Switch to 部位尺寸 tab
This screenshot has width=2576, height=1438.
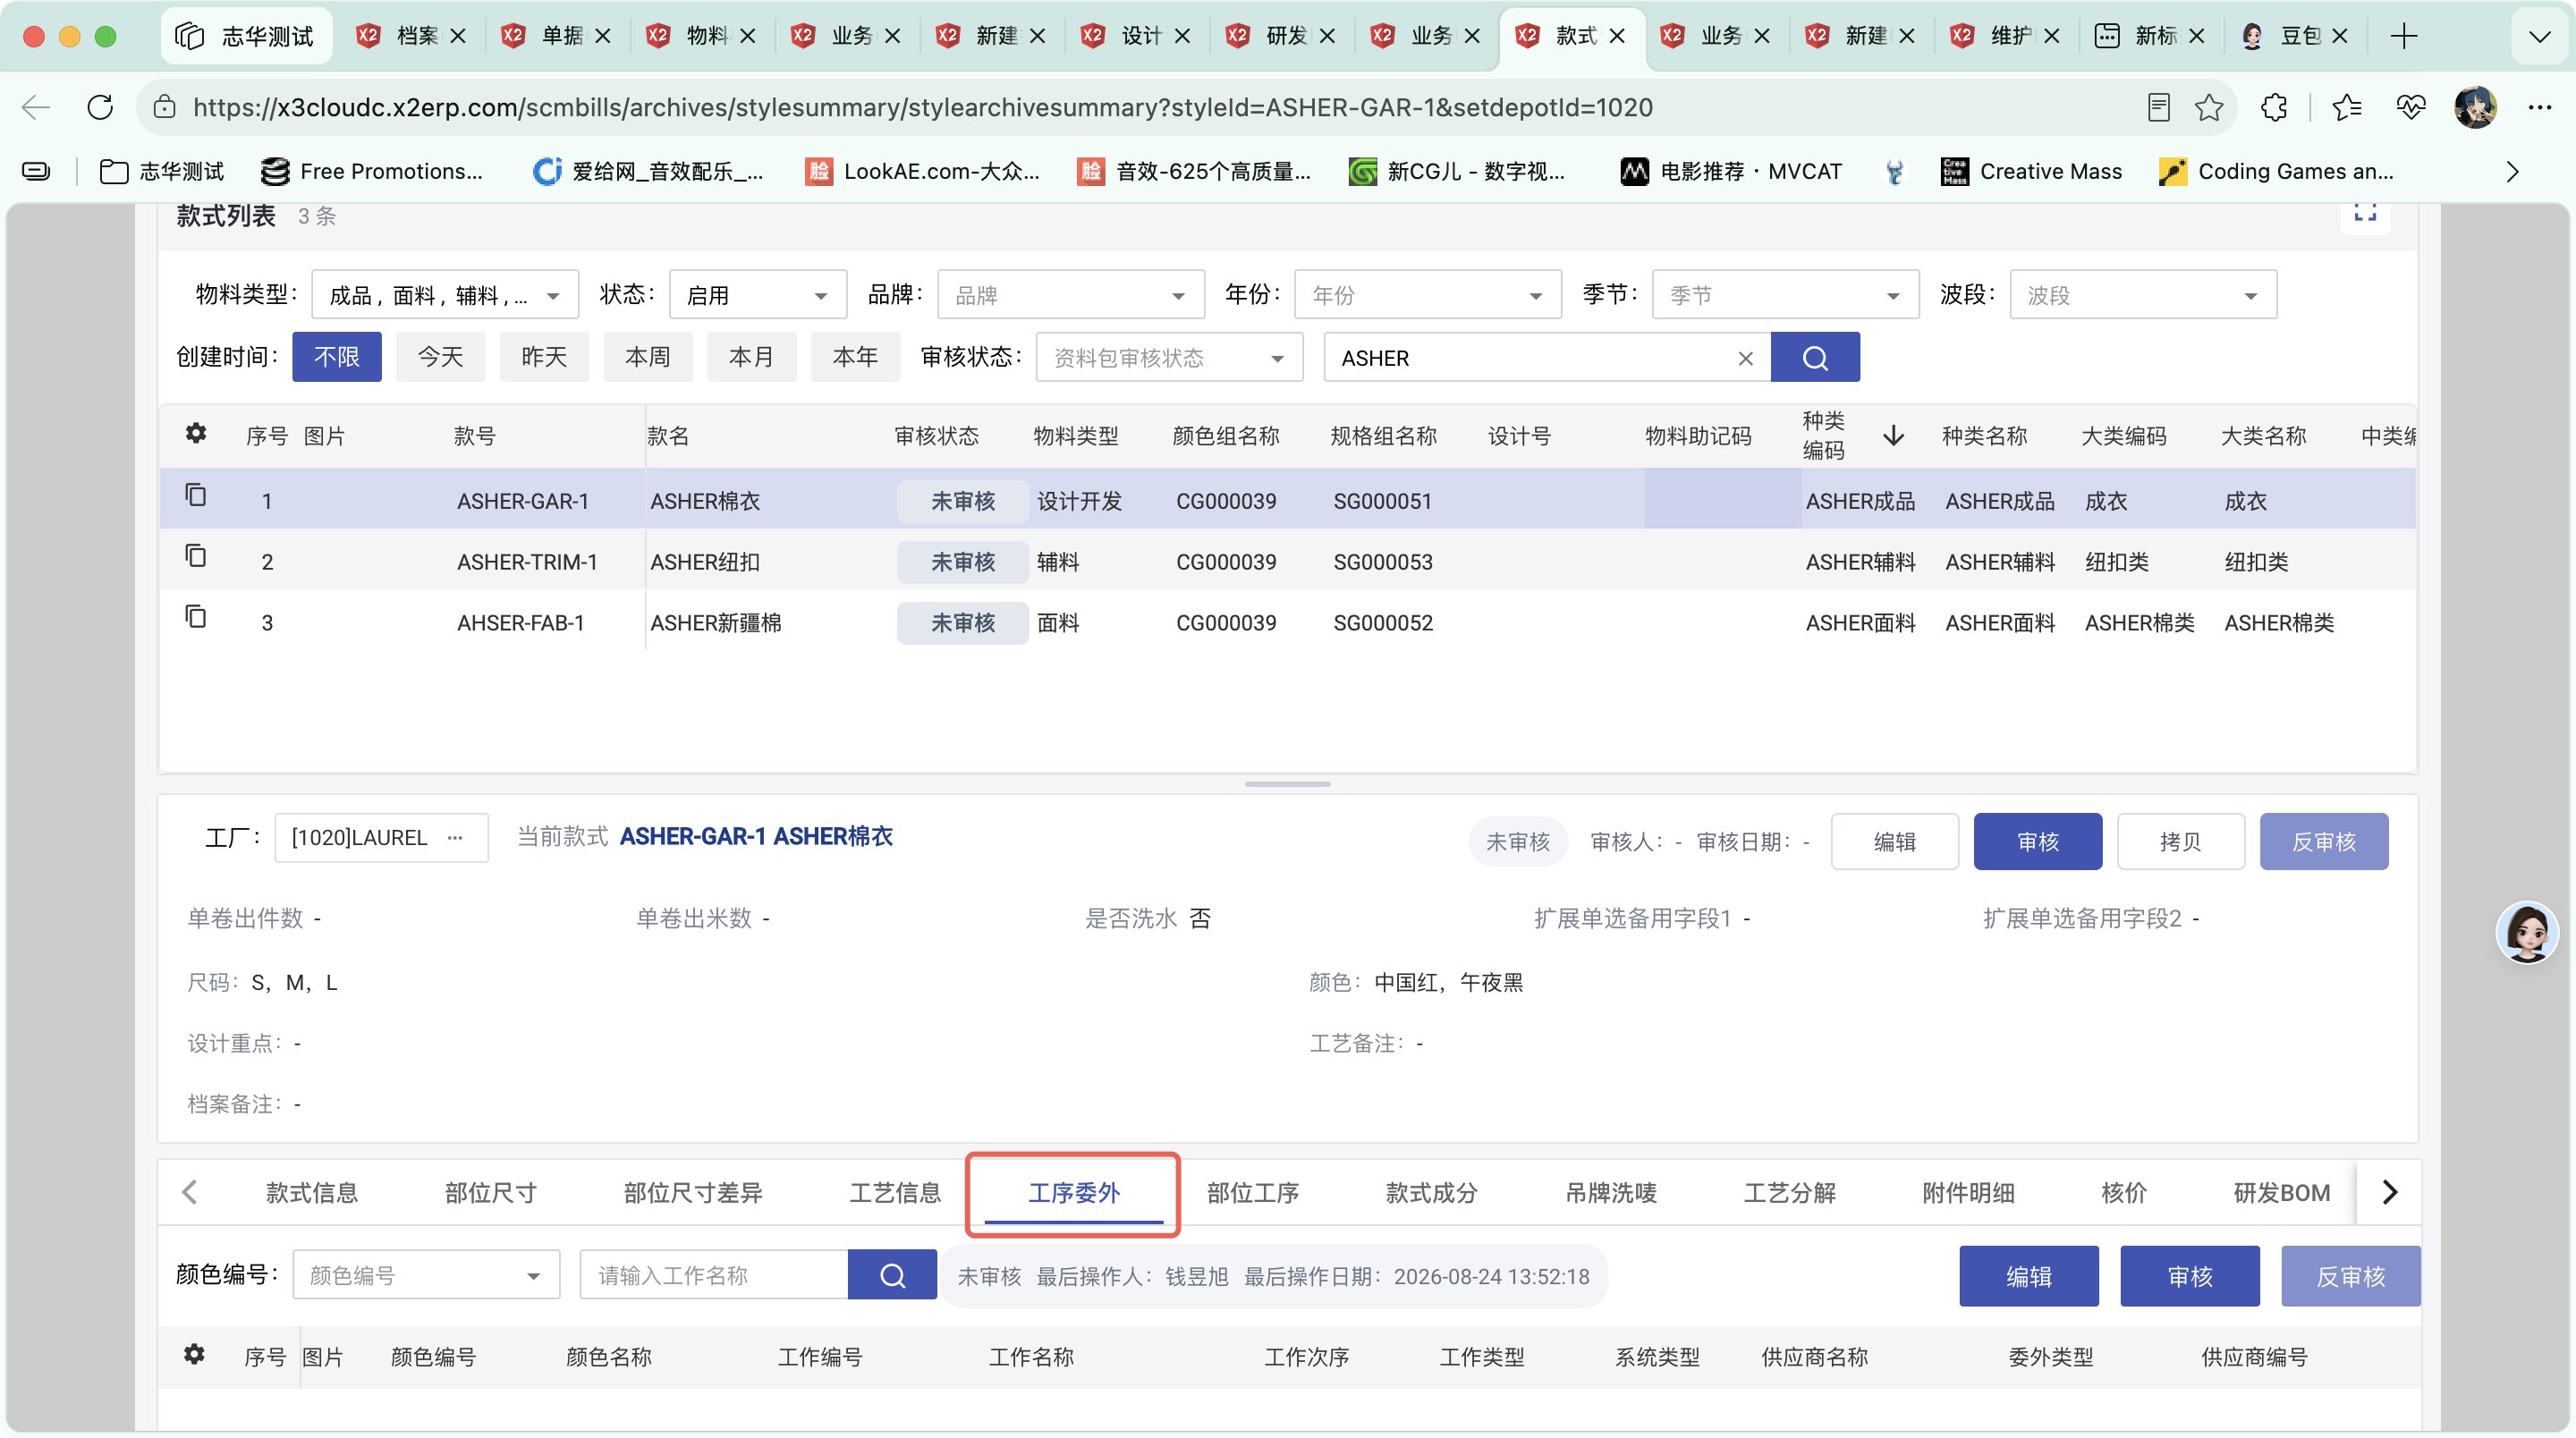tap(491, 1193)
